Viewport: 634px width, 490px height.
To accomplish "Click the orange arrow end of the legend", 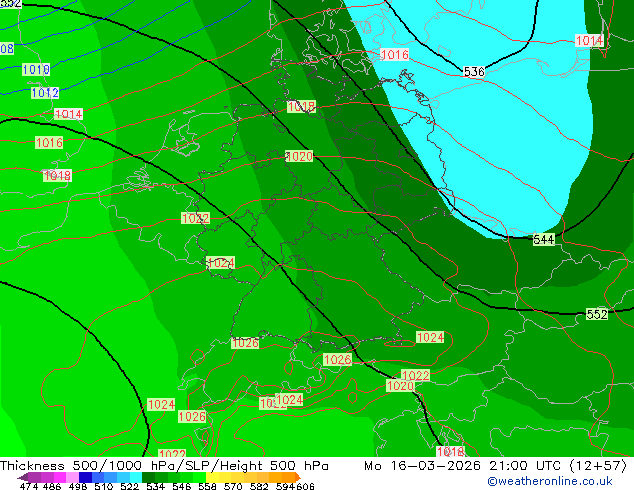I will 298,477.
